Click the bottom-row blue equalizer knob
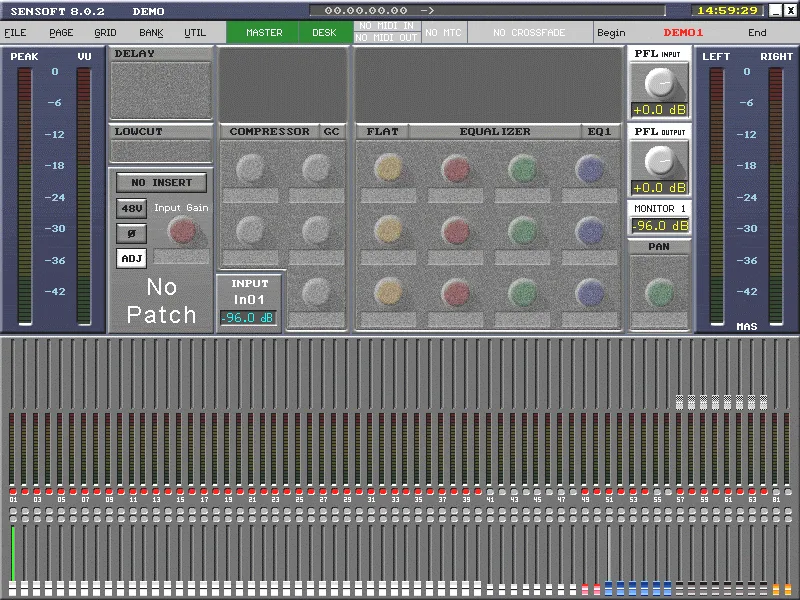Image resolution: width=800 pixels, height=600 pixels. point(589,293)
